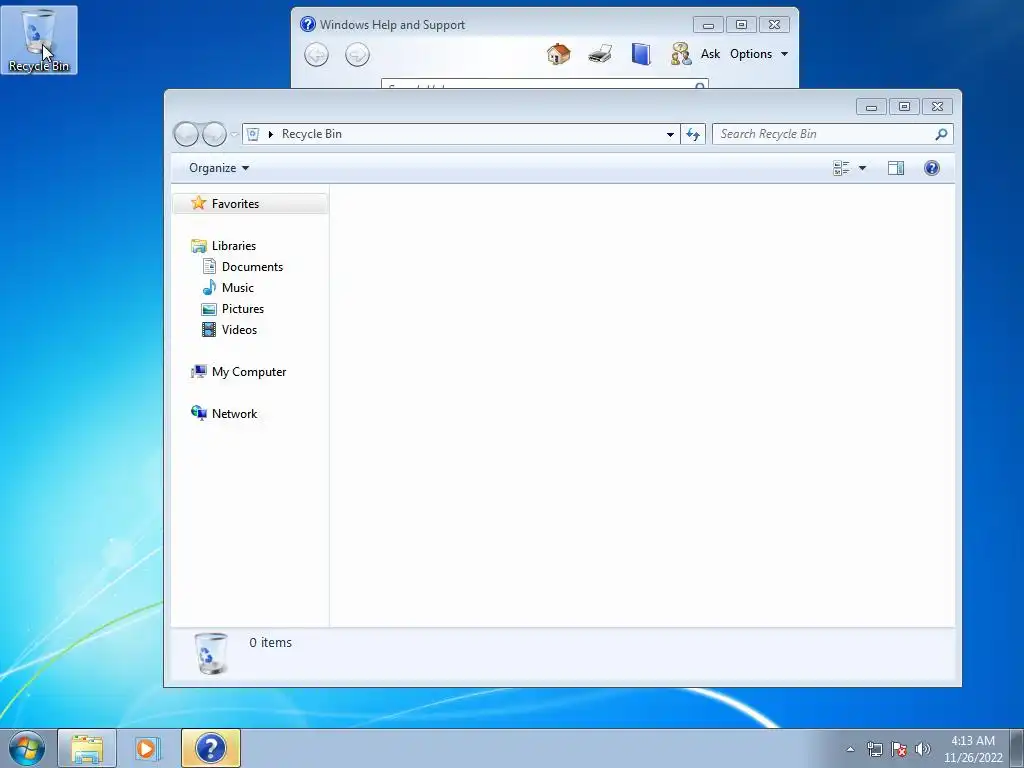Click the Favorites star icon
The image size is (1024, 768).
pyautogui.click(x=199, y=203)
